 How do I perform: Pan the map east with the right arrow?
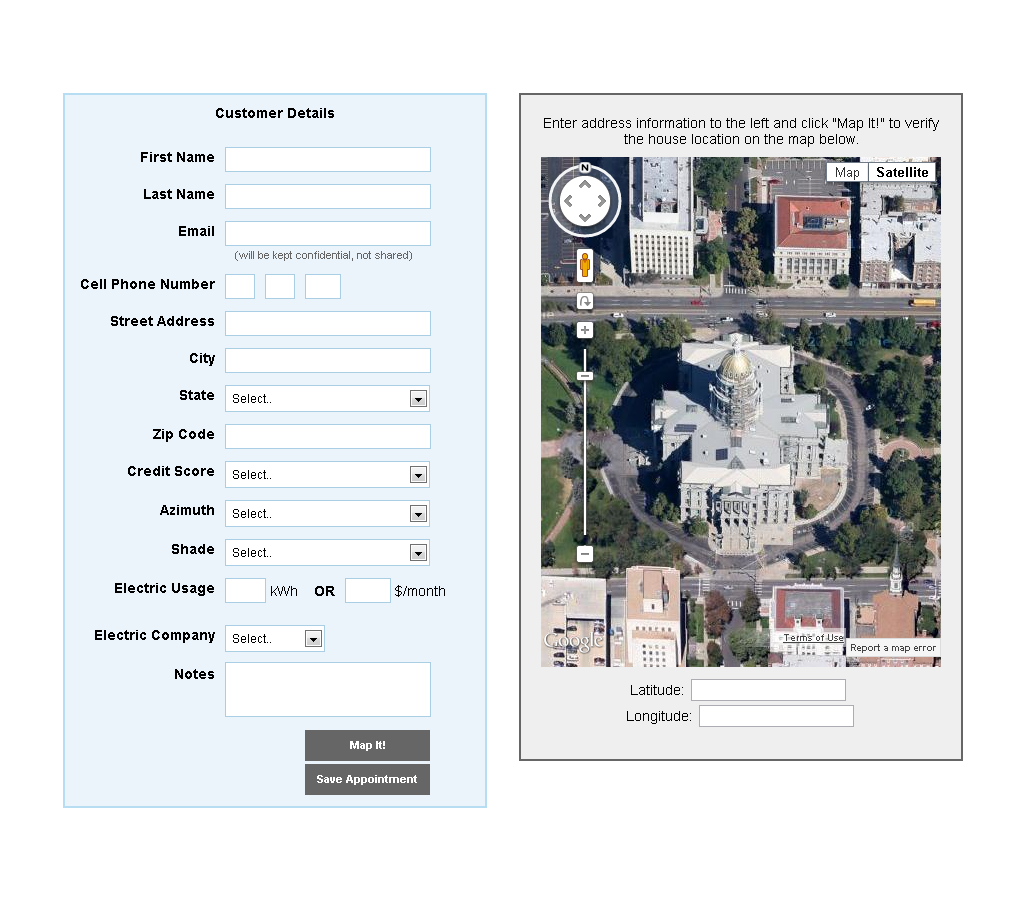click(x=601, y=201)
